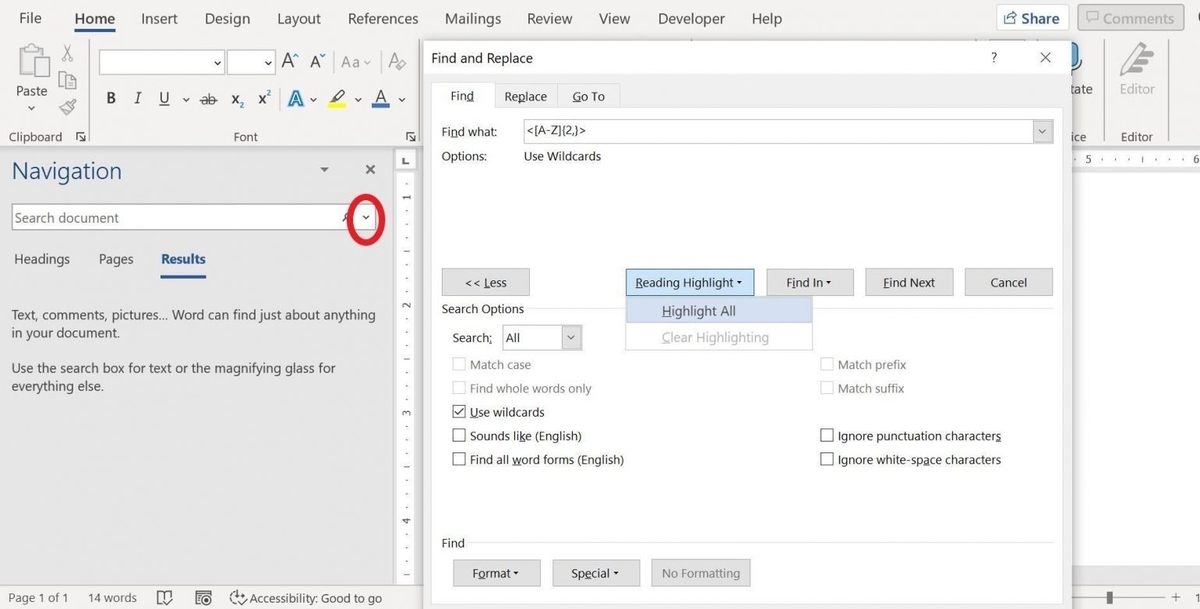Check Ignore white-space characters
The height and width of the screenshot is (609, 1200).
pos(827,459)
